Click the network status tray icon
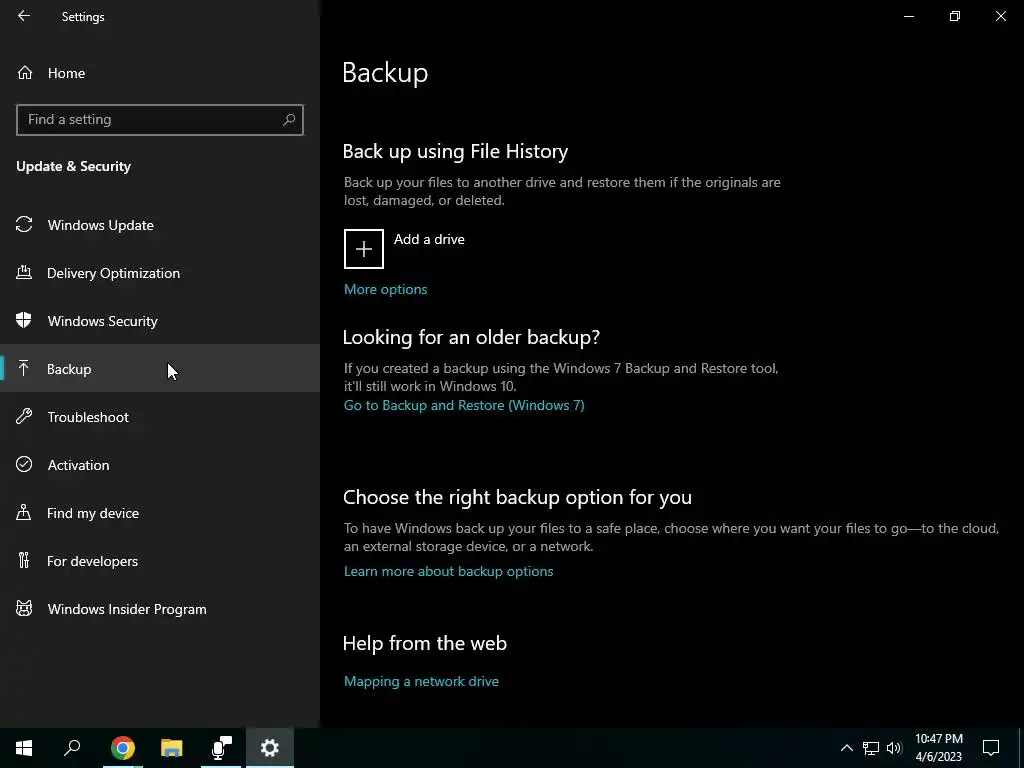This screenshot has width=1024, height=768. coord(871,748)
